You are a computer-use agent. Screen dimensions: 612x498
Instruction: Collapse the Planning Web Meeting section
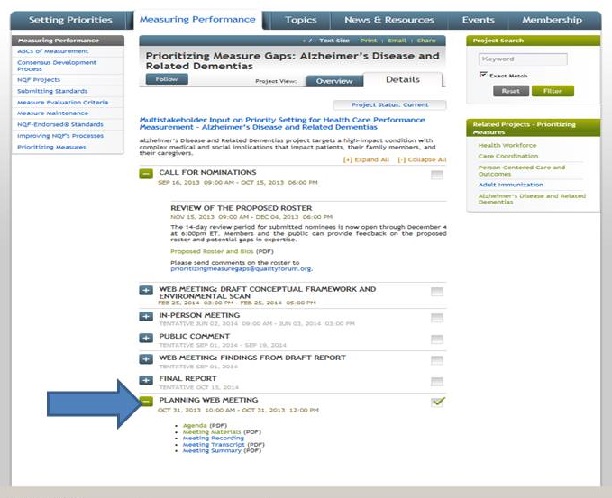click(147, 402)
